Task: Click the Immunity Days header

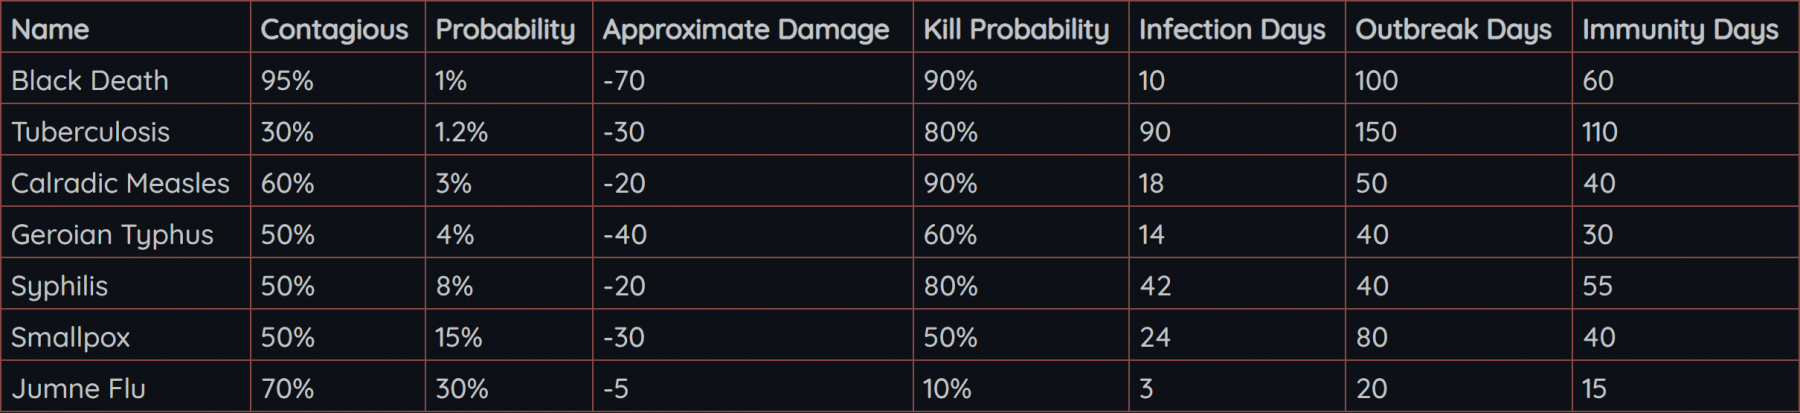Action: [x=1680, y=30]
